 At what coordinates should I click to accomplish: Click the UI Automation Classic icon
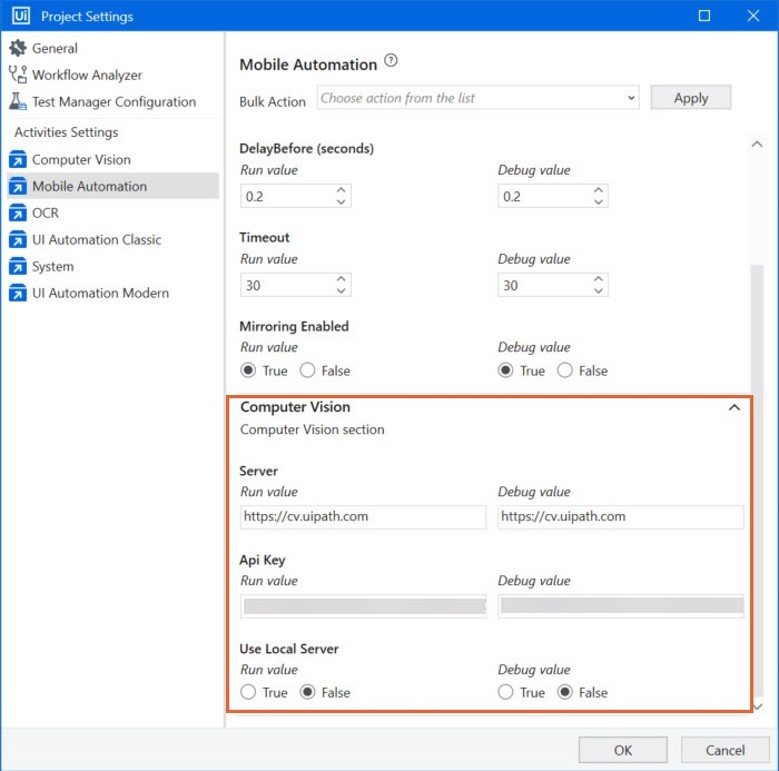pos(18,239)
